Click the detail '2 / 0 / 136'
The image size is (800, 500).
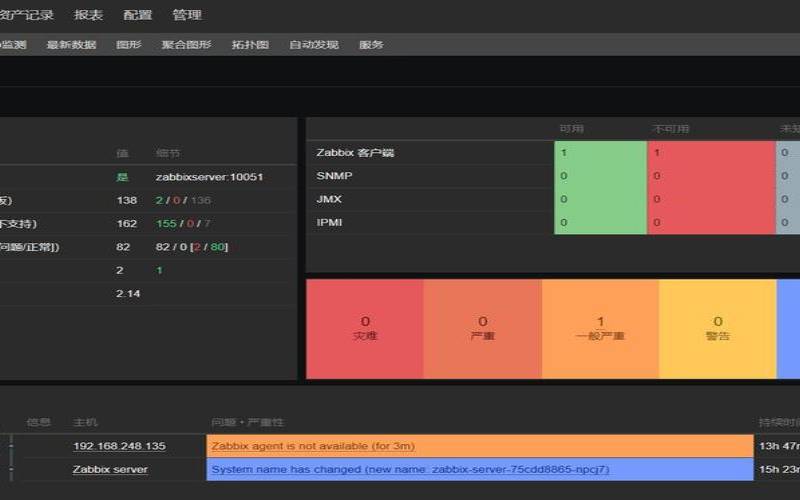[x=183, y=201]
